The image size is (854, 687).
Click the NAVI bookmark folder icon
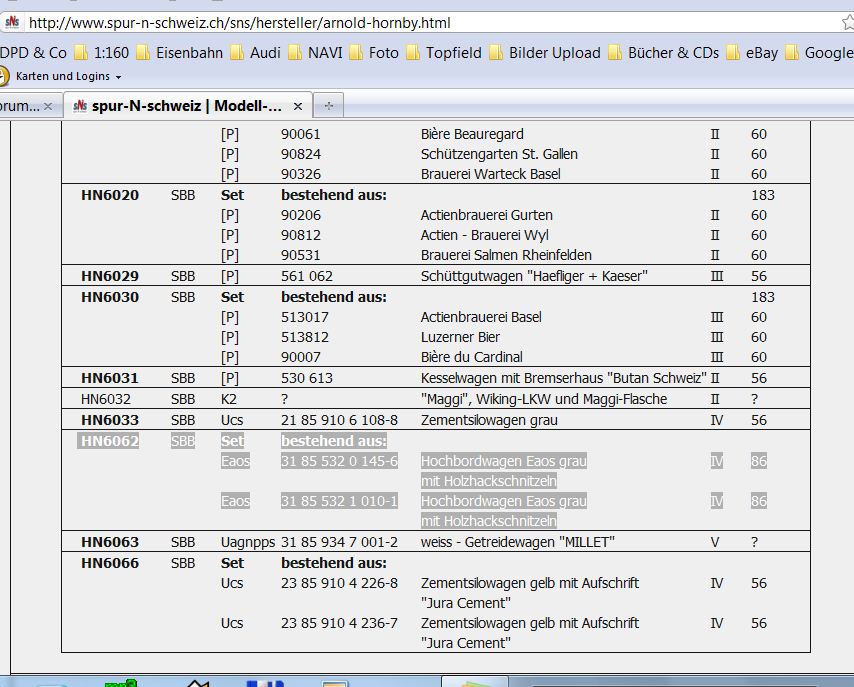click(x=295, y=53)
